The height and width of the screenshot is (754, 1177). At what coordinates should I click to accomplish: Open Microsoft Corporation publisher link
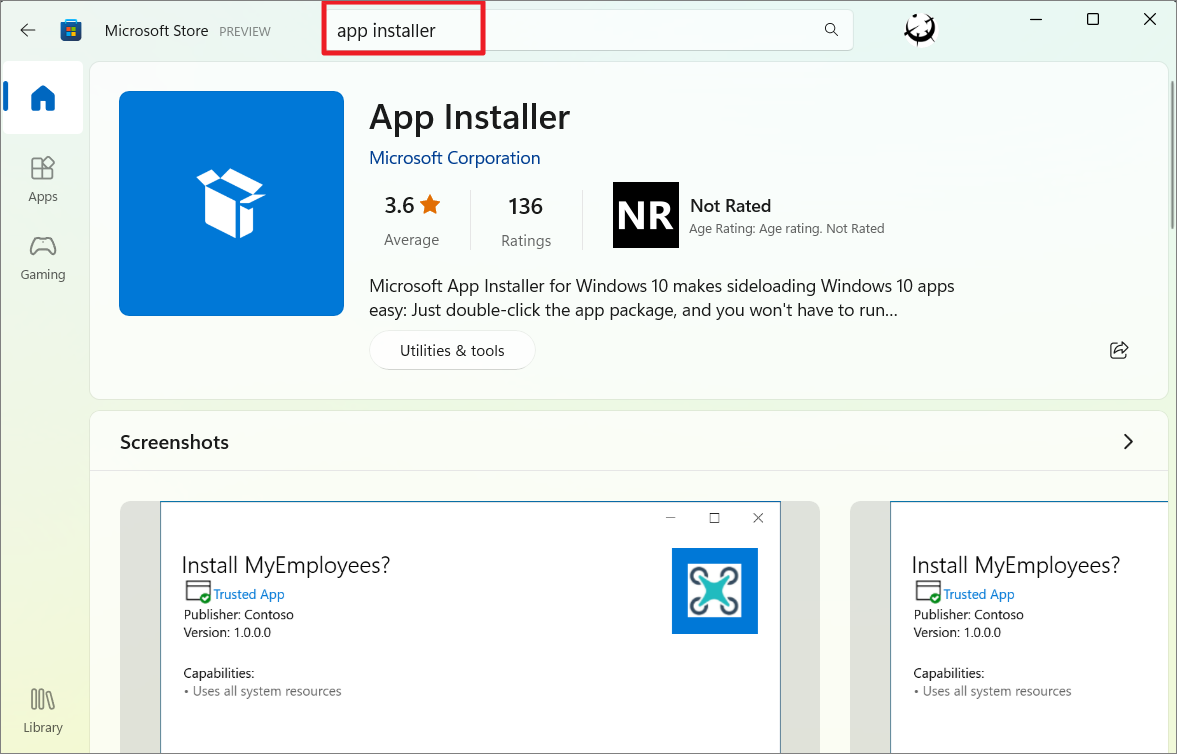point(455,158)
